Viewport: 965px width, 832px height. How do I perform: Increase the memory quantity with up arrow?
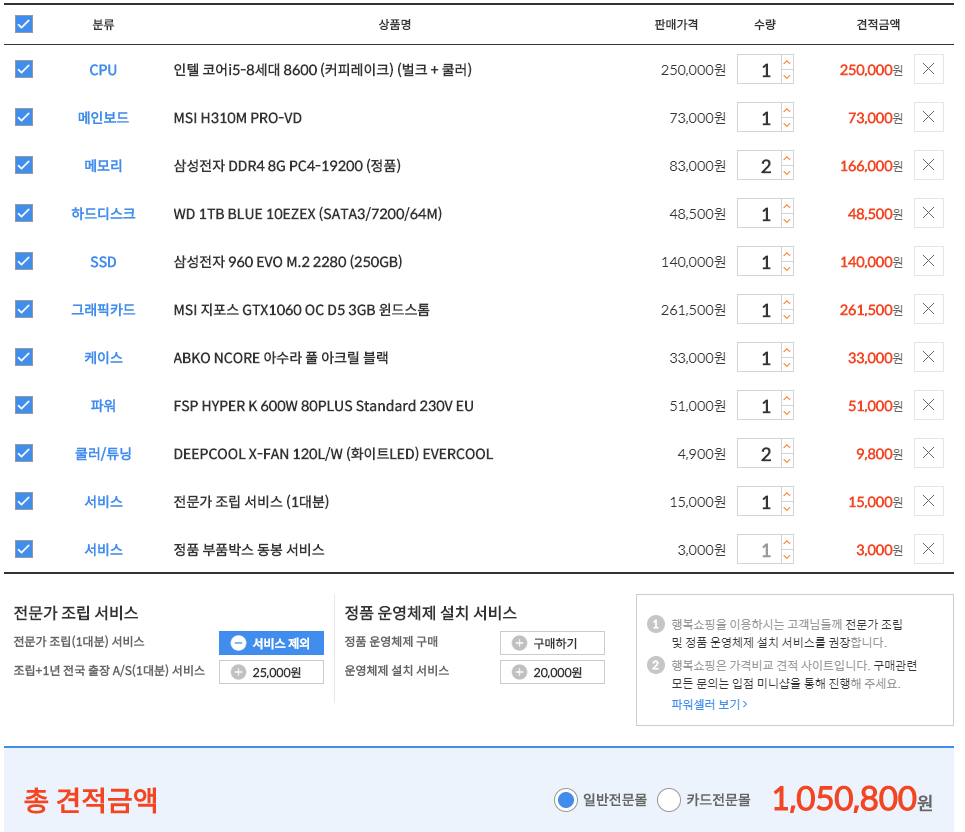point(787,159)
